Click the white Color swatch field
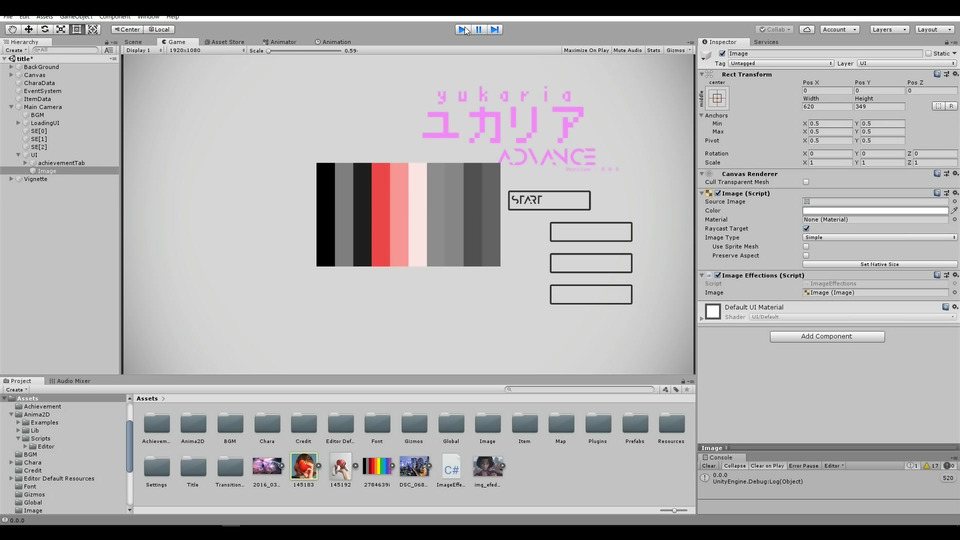 (x=875, y=210)
